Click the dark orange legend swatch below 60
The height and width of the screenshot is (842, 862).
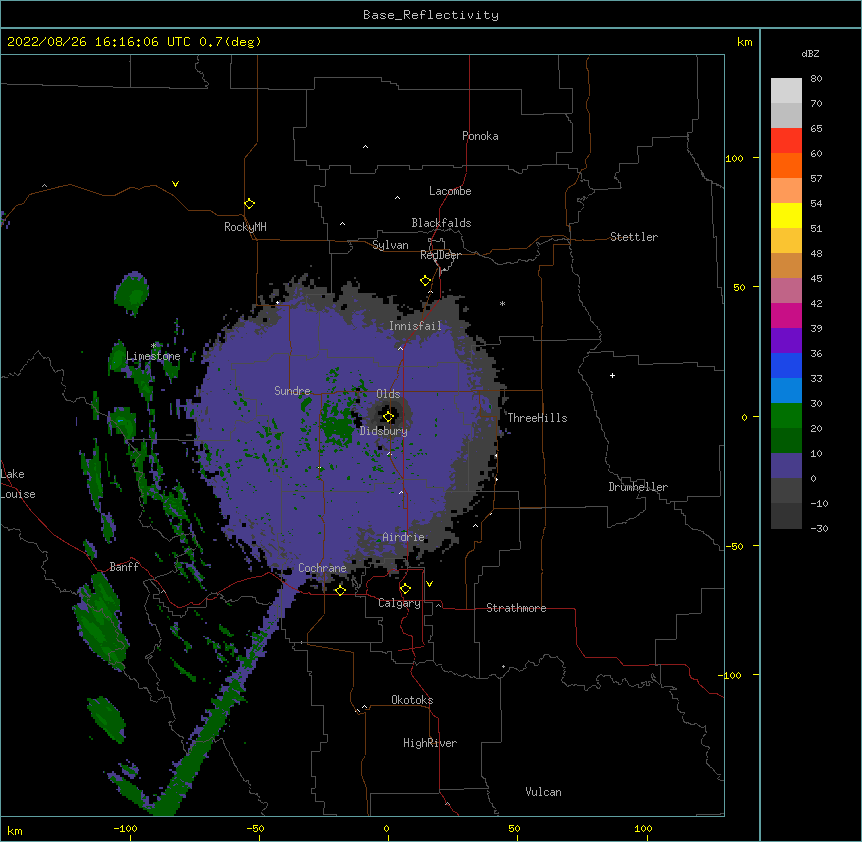786,165
